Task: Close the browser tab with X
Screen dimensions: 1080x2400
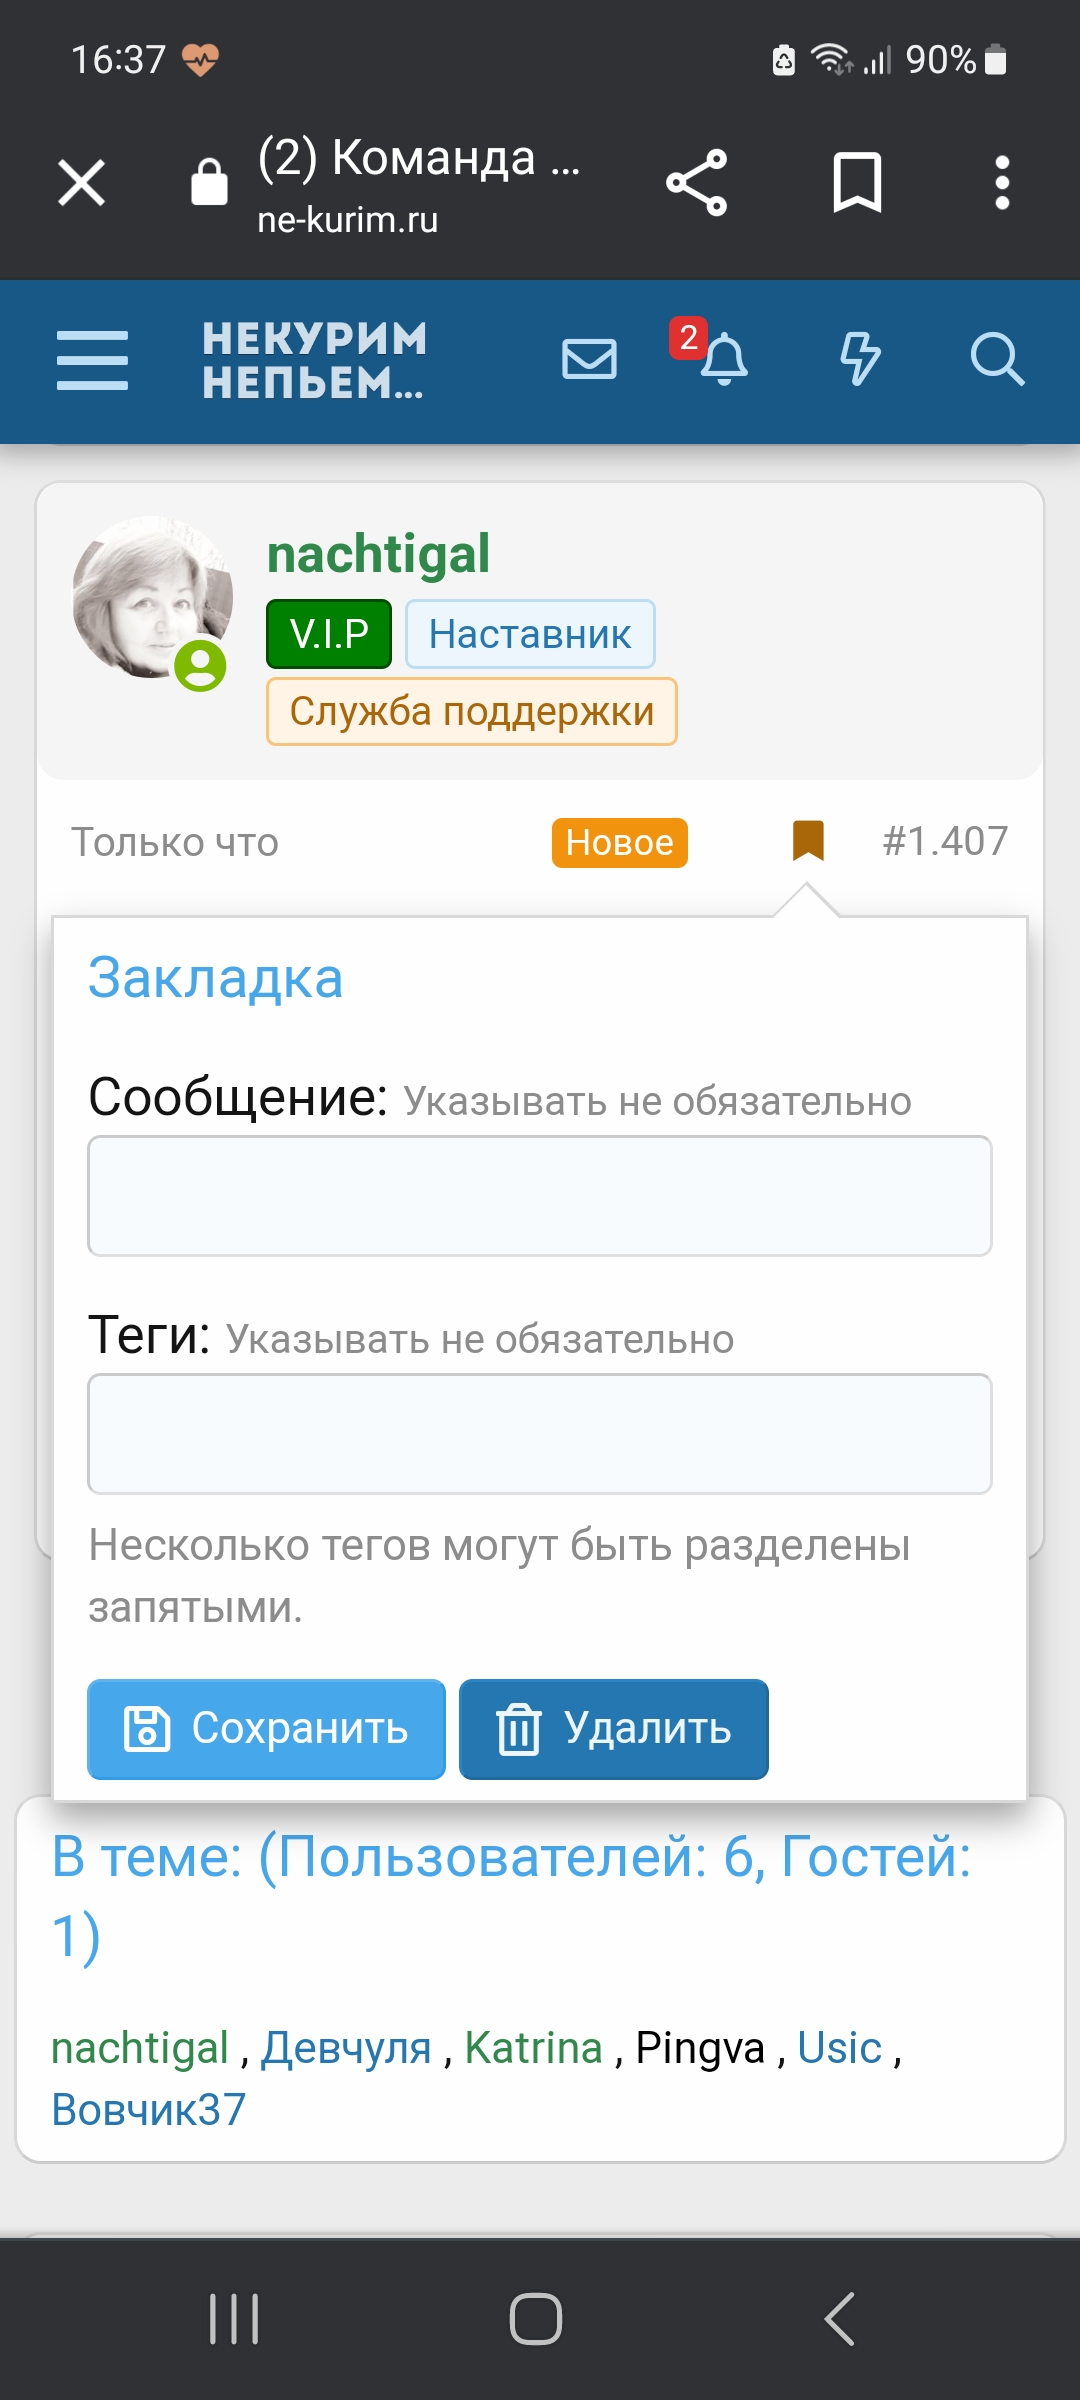Action: (x=82, y=183)
